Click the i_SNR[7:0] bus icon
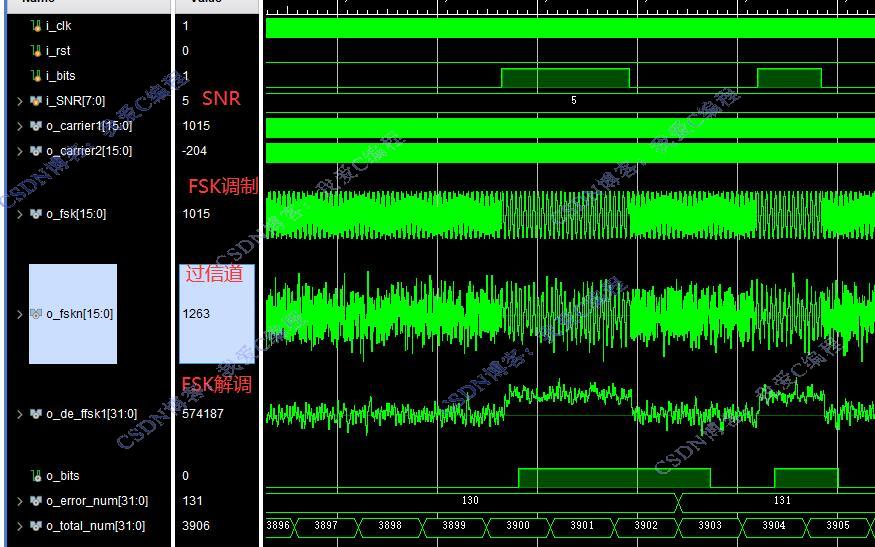 coord(36,101)
